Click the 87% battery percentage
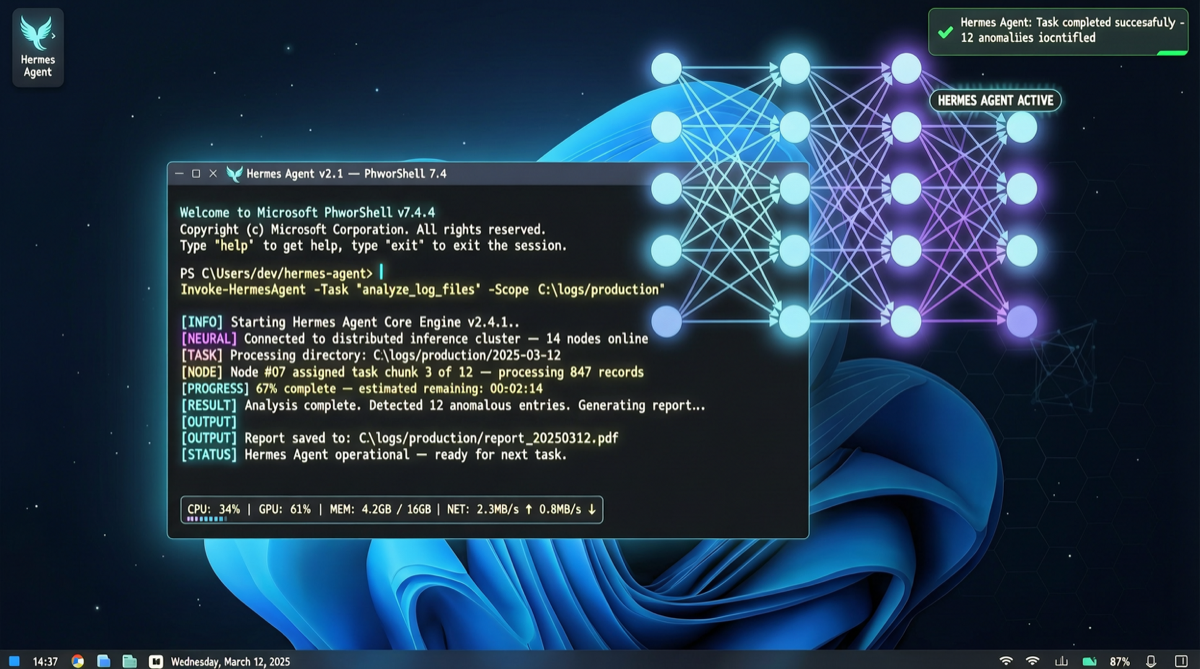1200x669 pixels. (x=1120, y=661)
